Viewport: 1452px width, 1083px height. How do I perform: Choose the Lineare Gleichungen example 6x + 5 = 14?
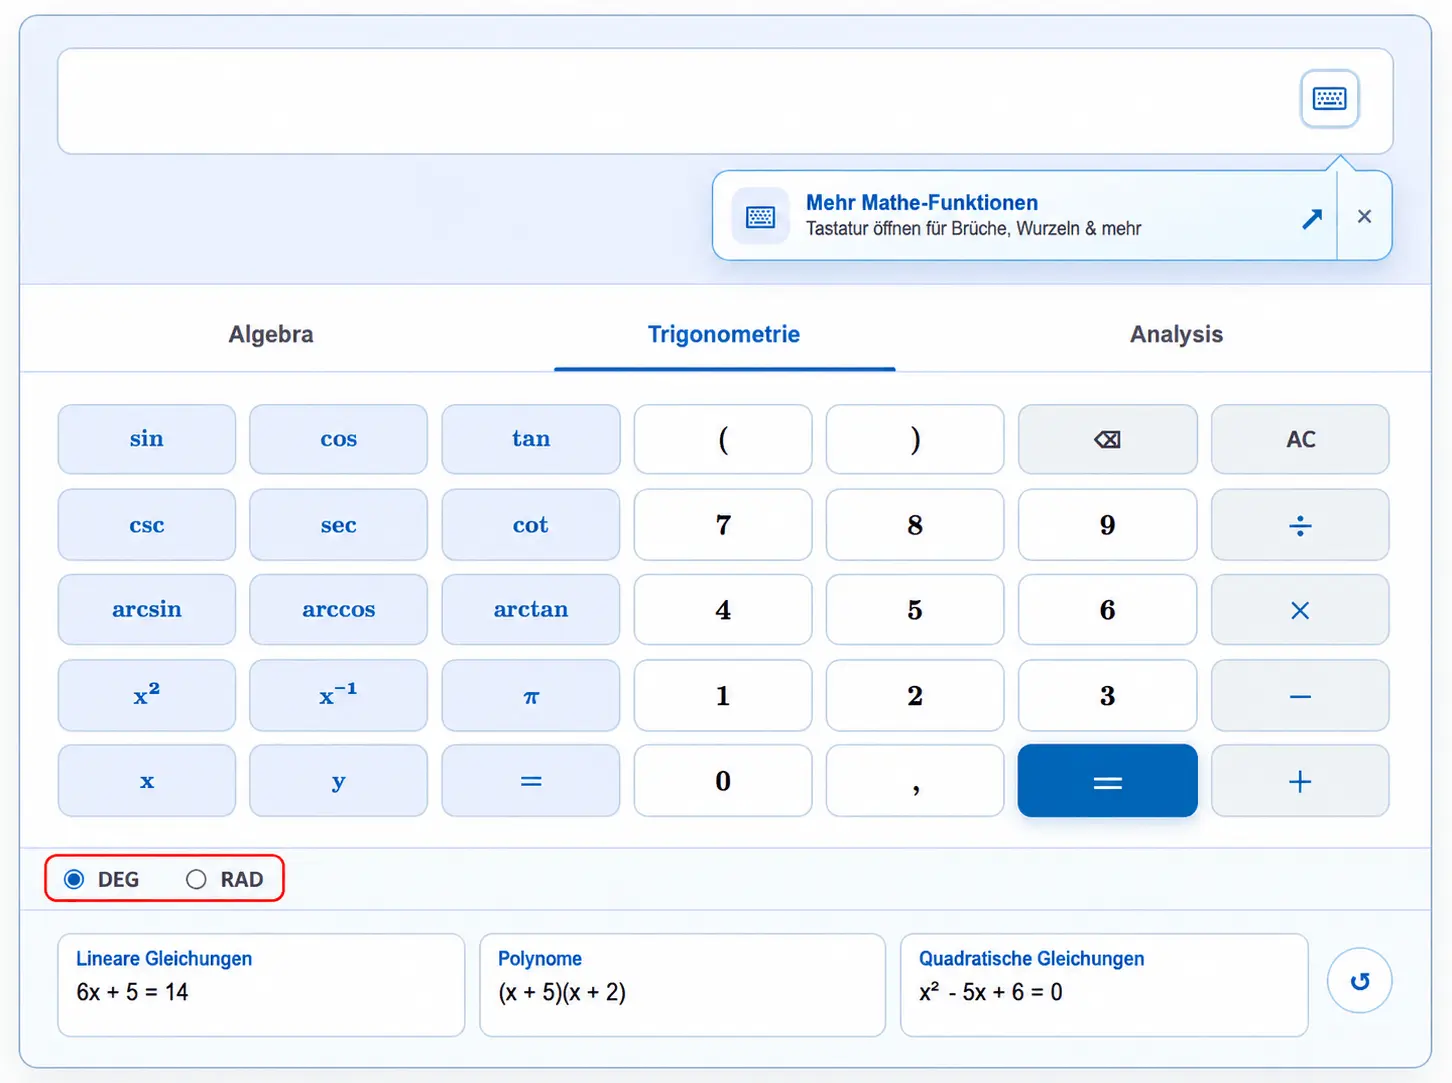click(261, 985)
